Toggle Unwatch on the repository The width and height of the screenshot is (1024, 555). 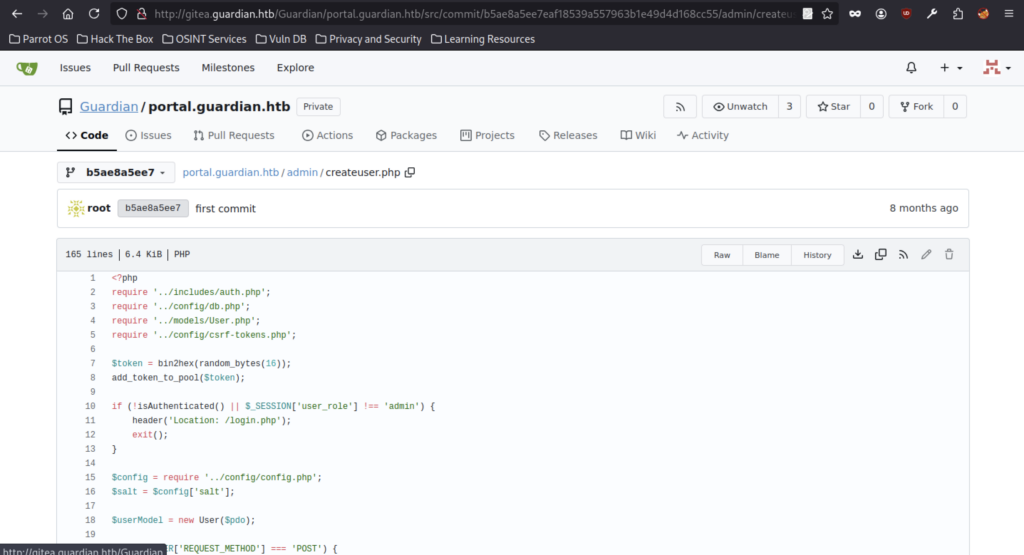tap(740, 107)
